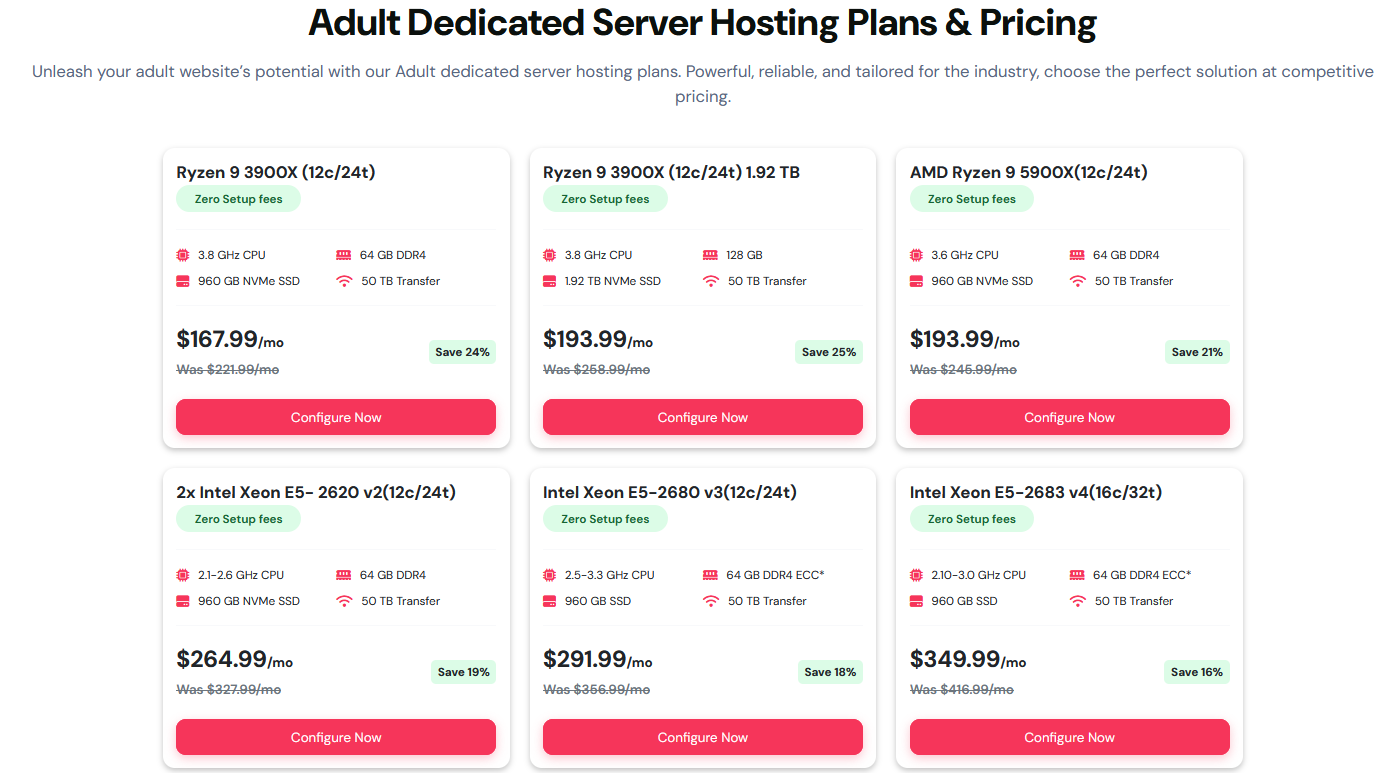Click the CPU icon beside 2.1-2.6 GHz CPU
Screen dimensions: 1392x773
tap(183, 575)
